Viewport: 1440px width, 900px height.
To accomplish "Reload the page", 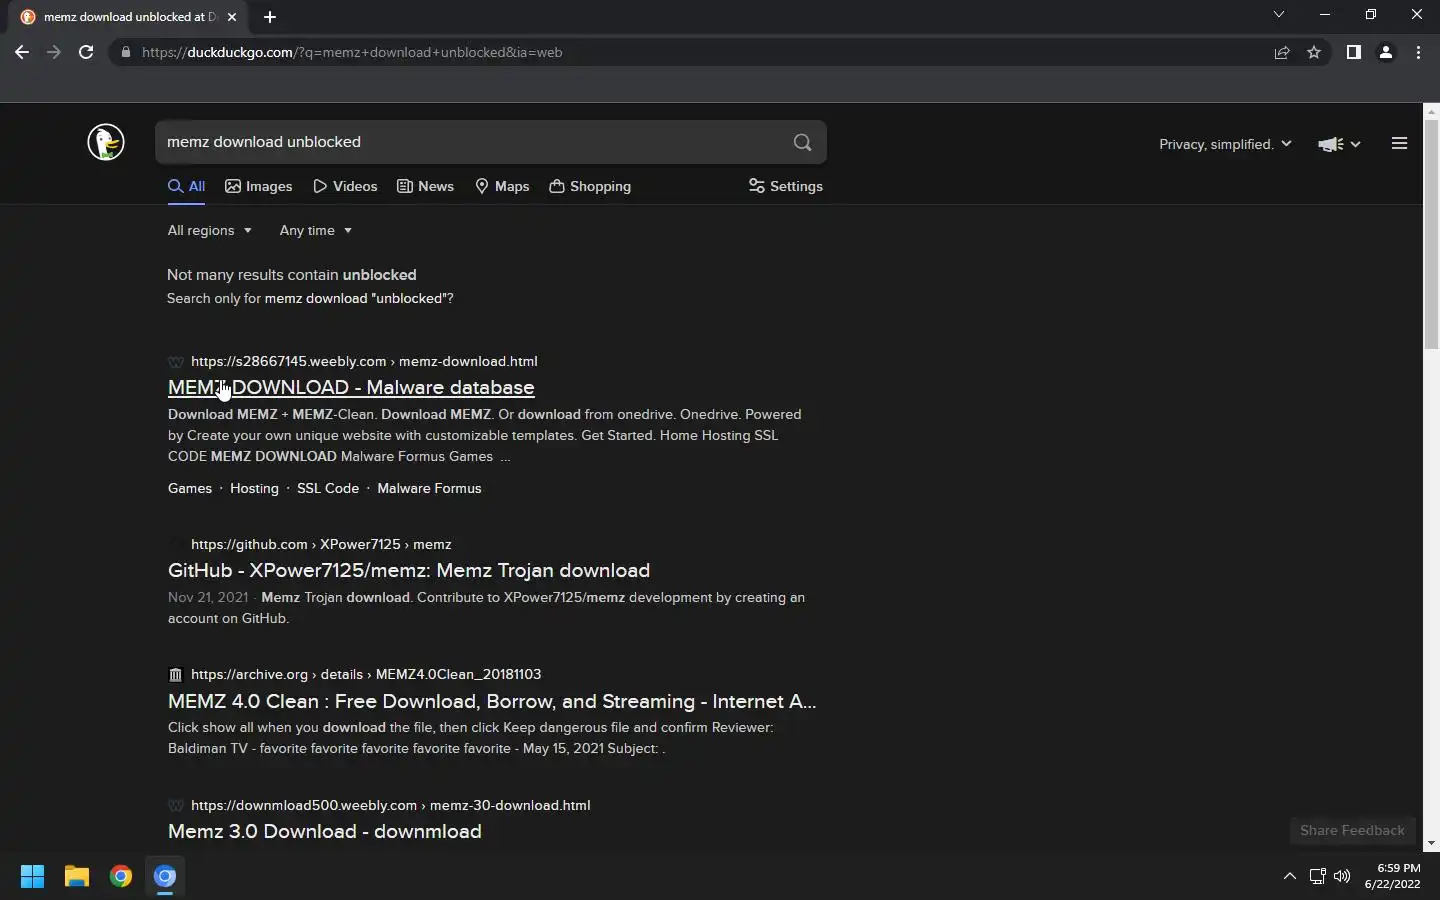I will click(86, 52).
